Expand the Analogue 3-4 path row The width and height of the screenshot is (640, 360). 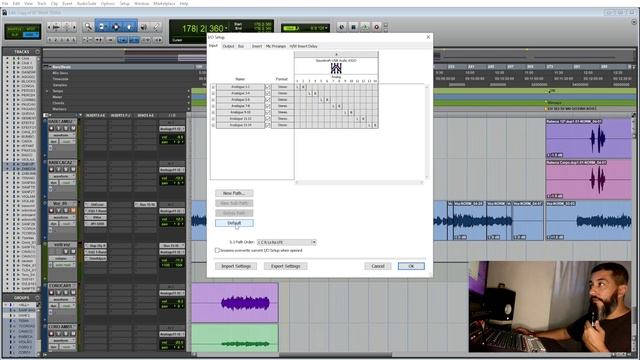[x=213, y=93]
